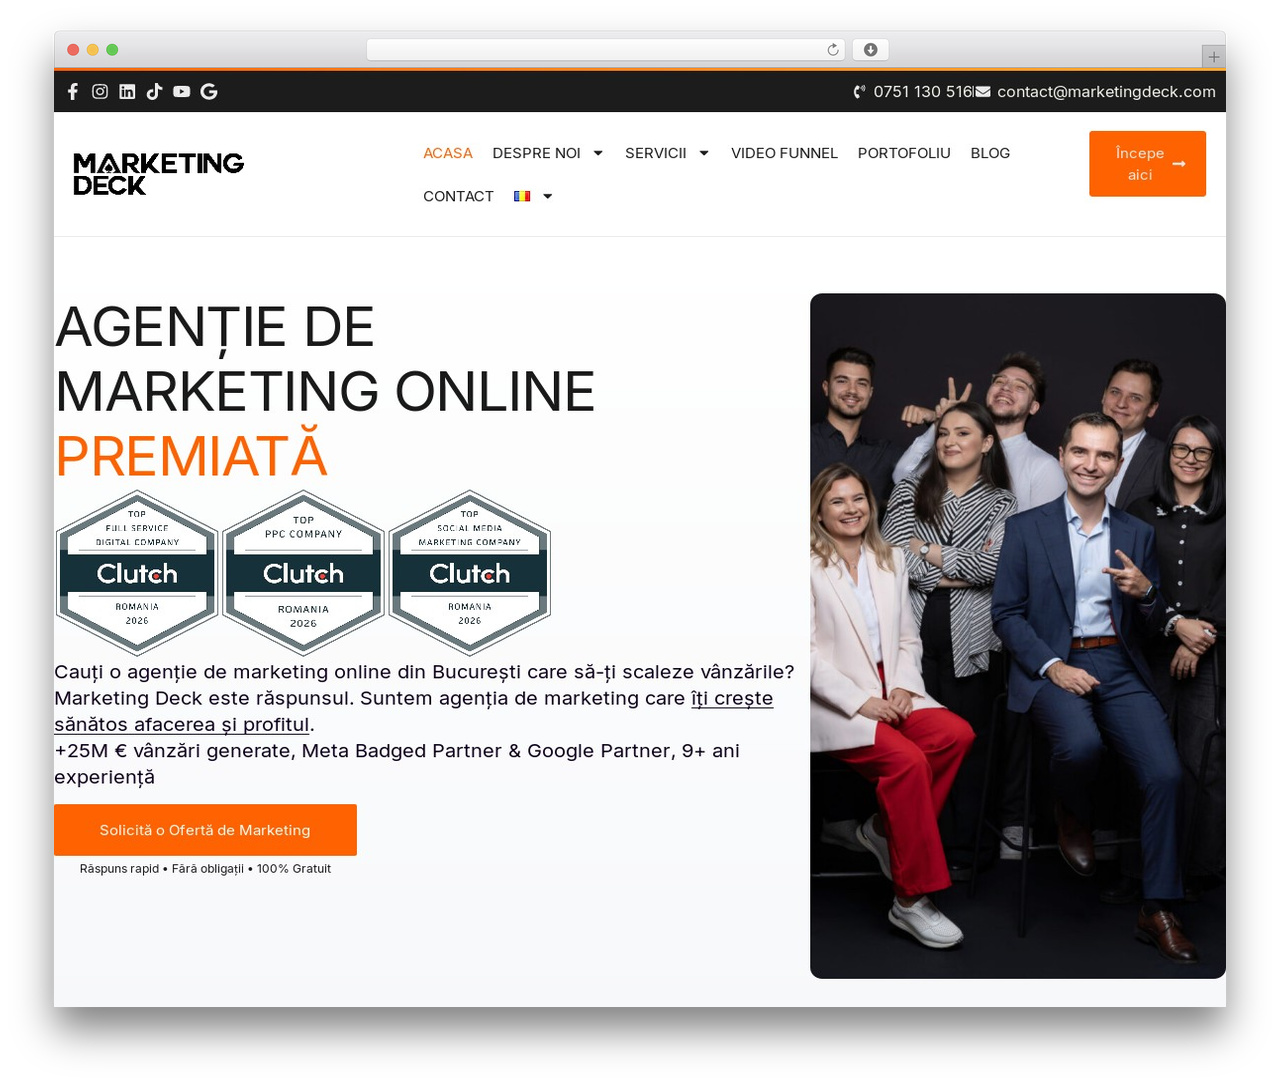
Task: Click the 'AGENȚIE DE MARKETING ONLINE' heading
Action: (325, 359)
